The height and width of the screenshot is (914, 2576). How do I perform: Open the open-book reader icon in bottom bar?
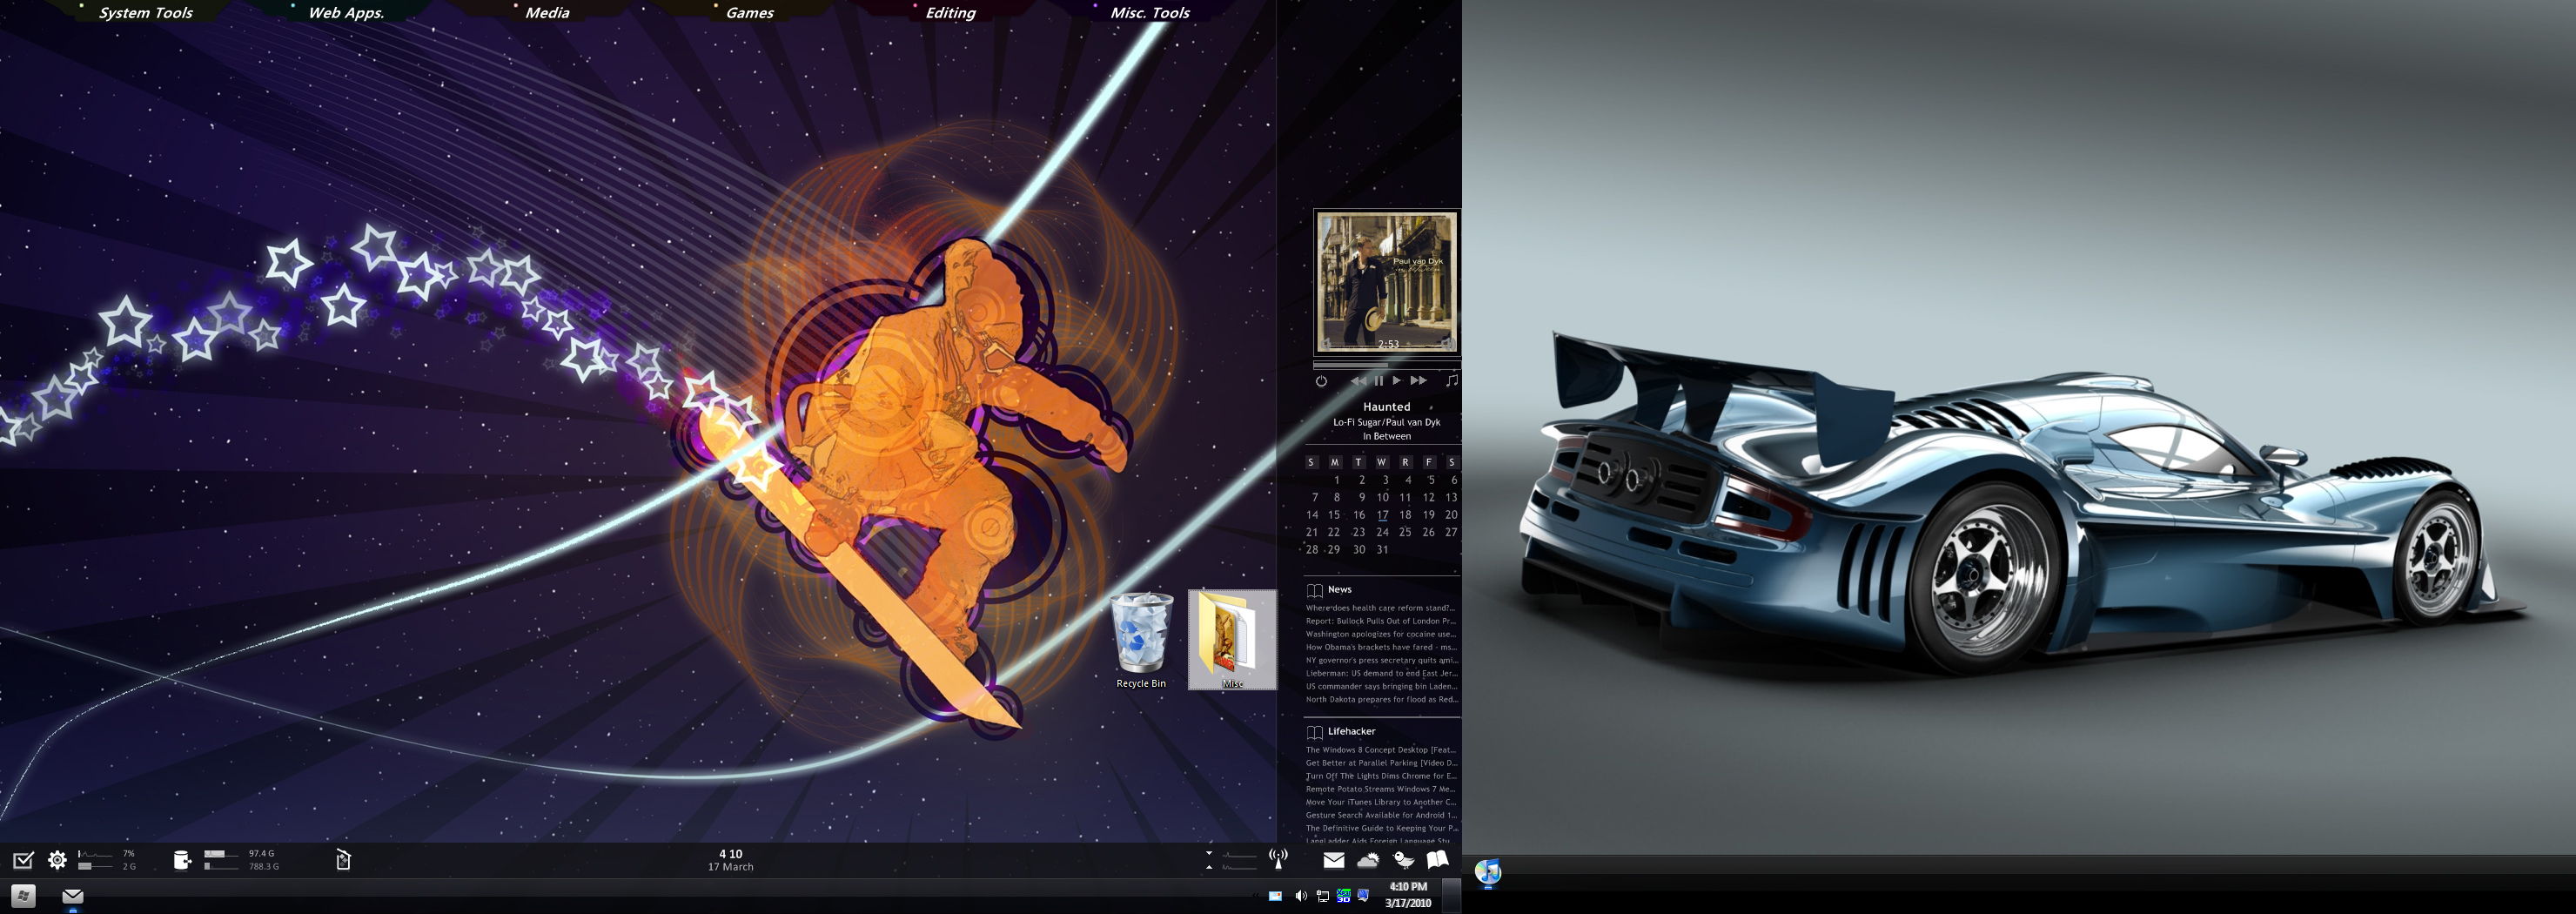coord(1438,860)
